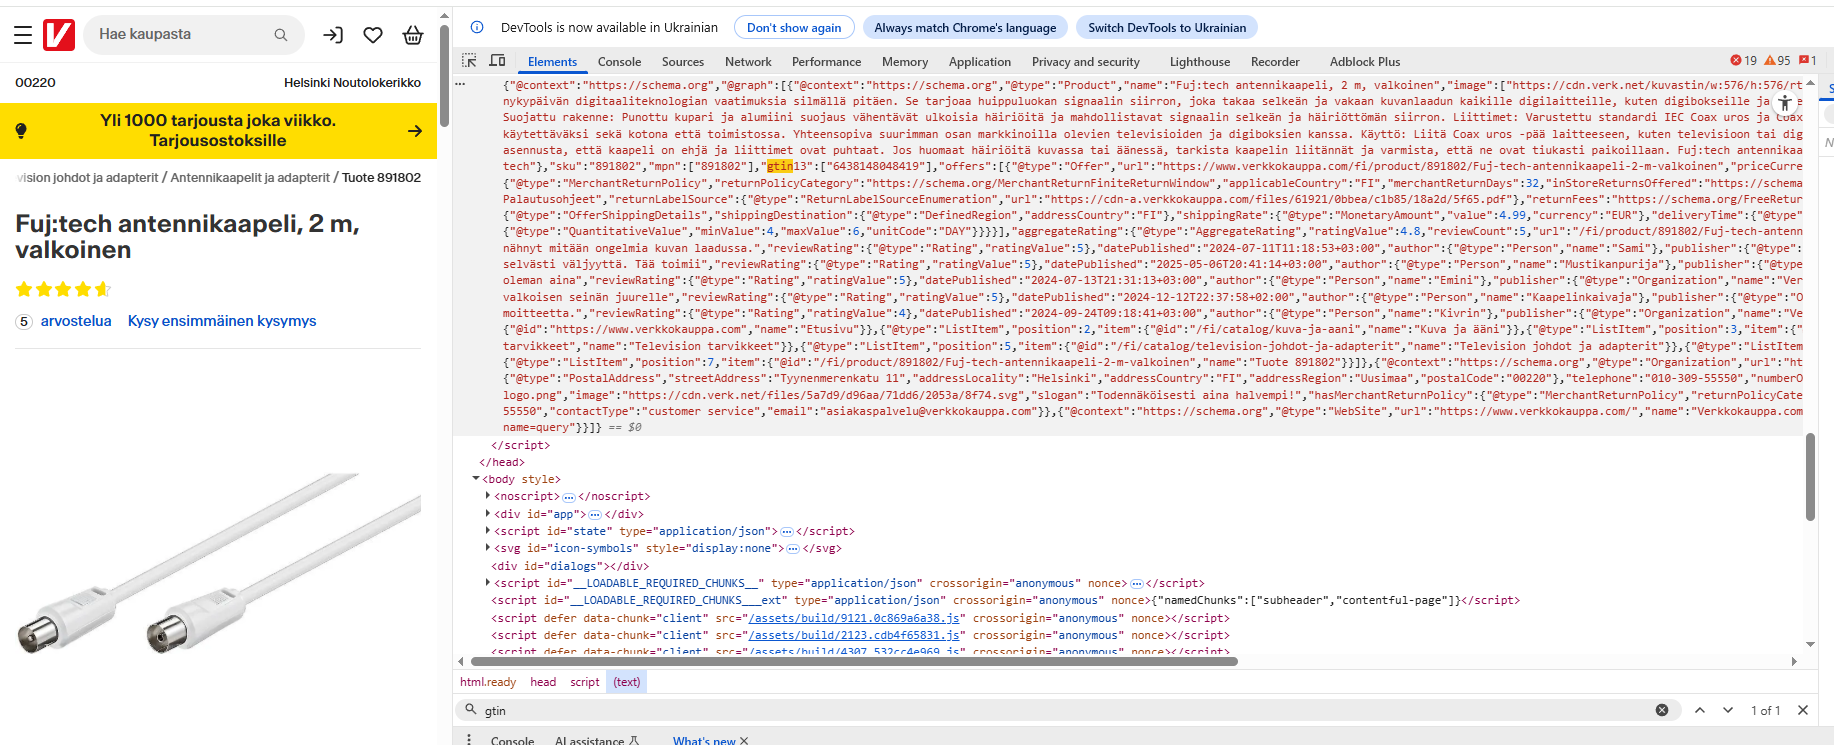1834x745 pixels.
Task: Switch to the Console tab
Action: click(619, 61)
